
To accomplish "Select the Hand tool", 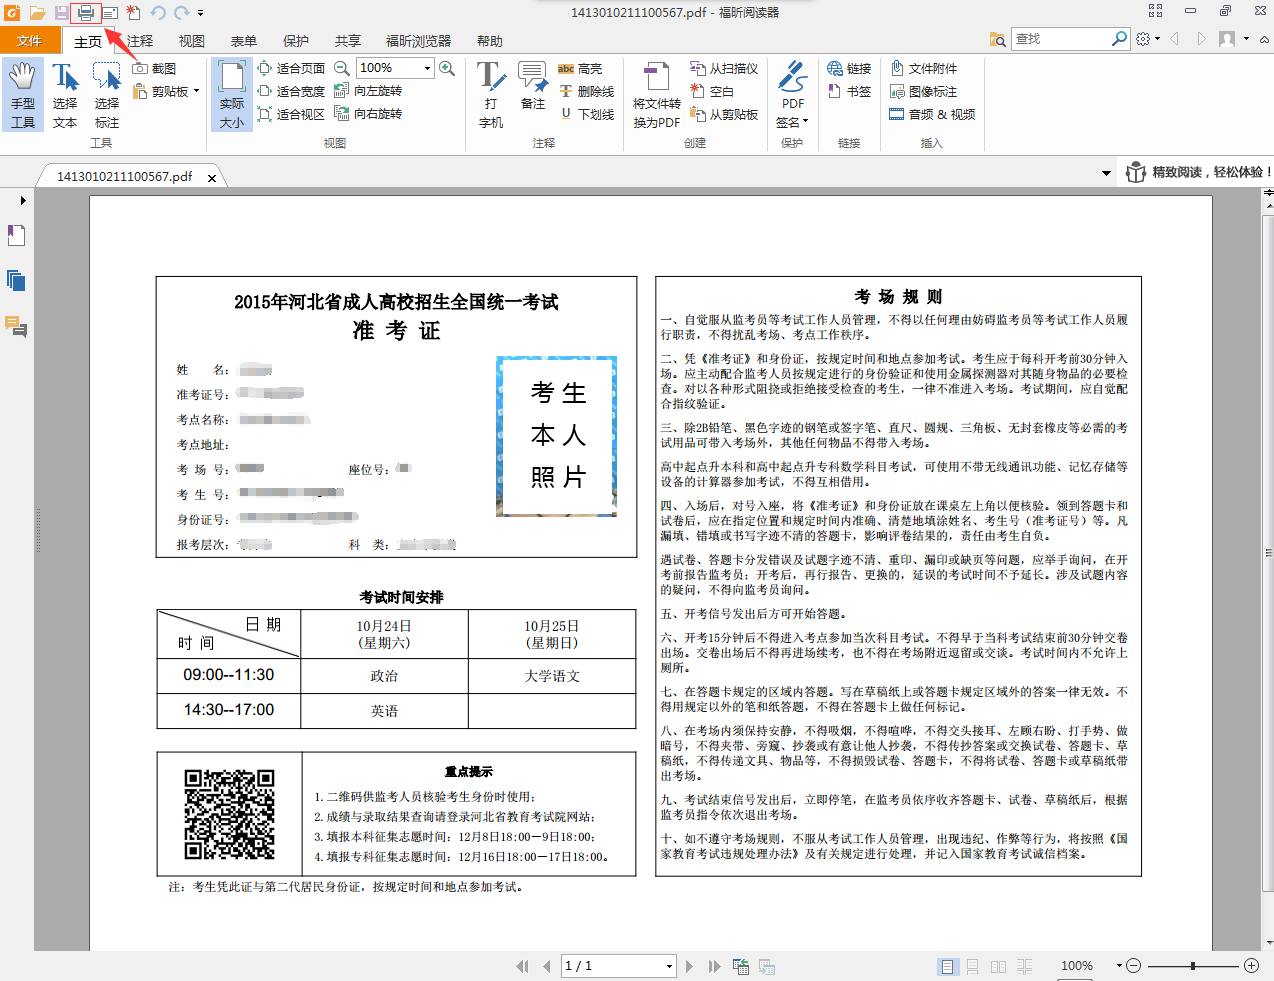I will click(22, 95).
